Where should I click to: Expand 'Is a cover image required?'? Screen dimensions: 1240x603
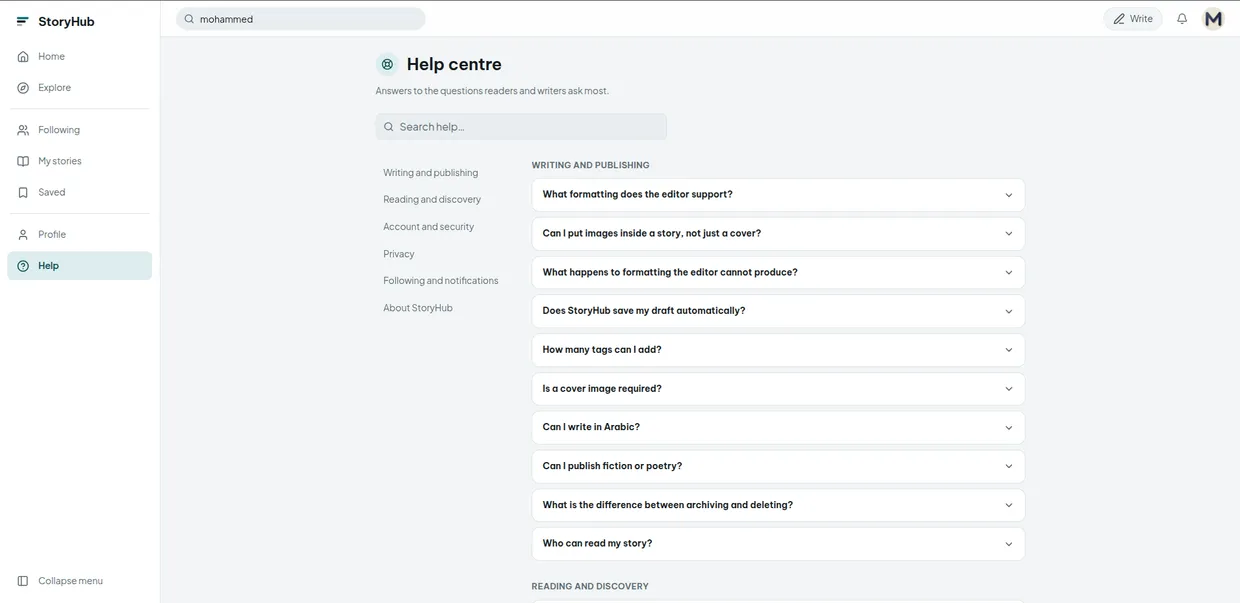click(778, 389)
